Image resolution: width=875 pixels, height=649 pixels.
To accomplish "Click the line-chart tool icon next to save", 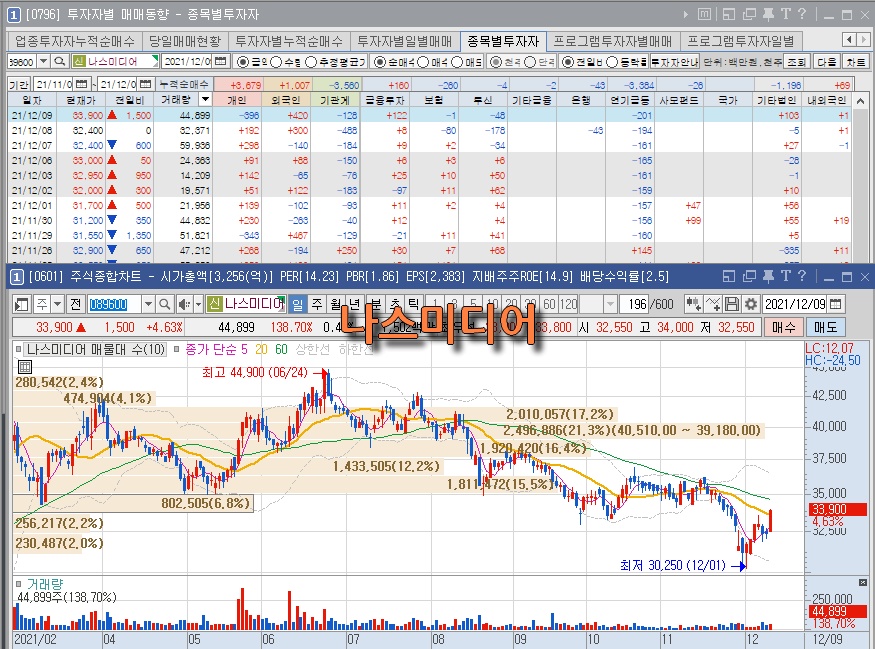I will (713, 304).
